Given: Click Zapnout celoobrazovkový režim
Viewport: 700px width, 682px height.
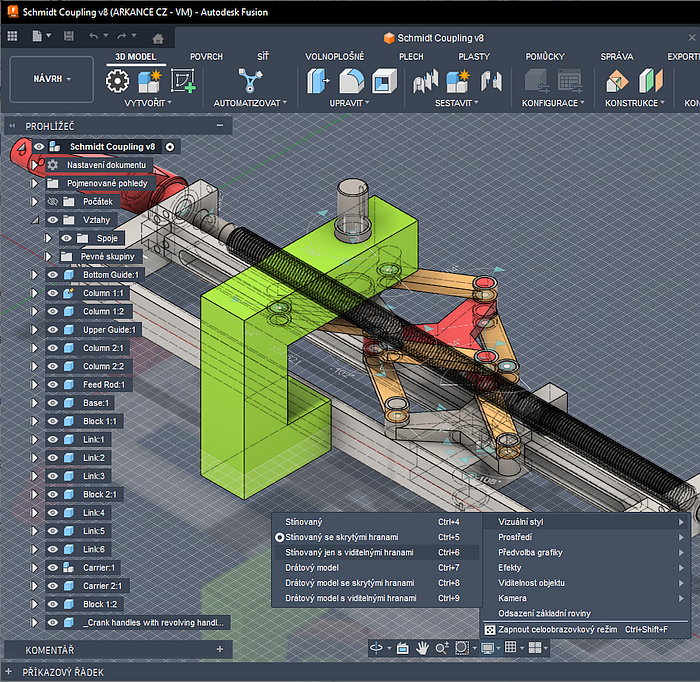Looking at the screenshot, I should (x=557, y=630).
